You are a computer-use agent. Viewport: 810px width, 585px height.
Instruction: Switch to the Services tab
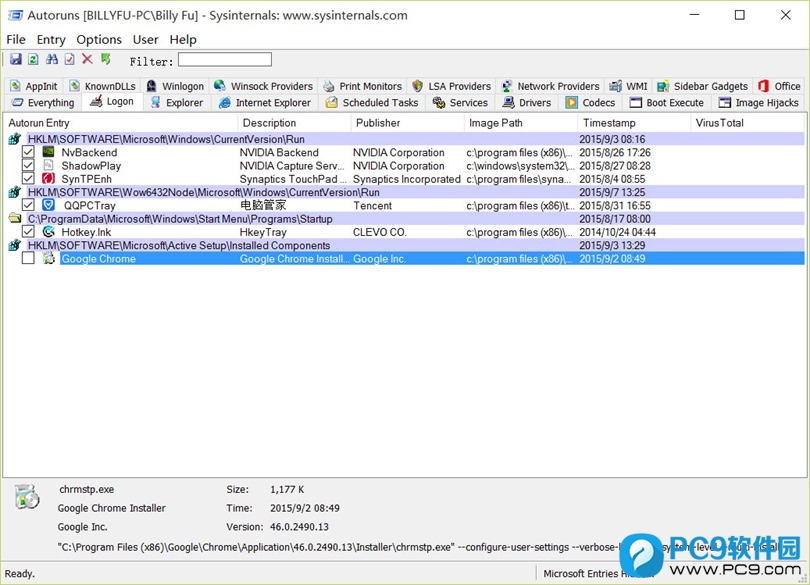pos(461,103)
